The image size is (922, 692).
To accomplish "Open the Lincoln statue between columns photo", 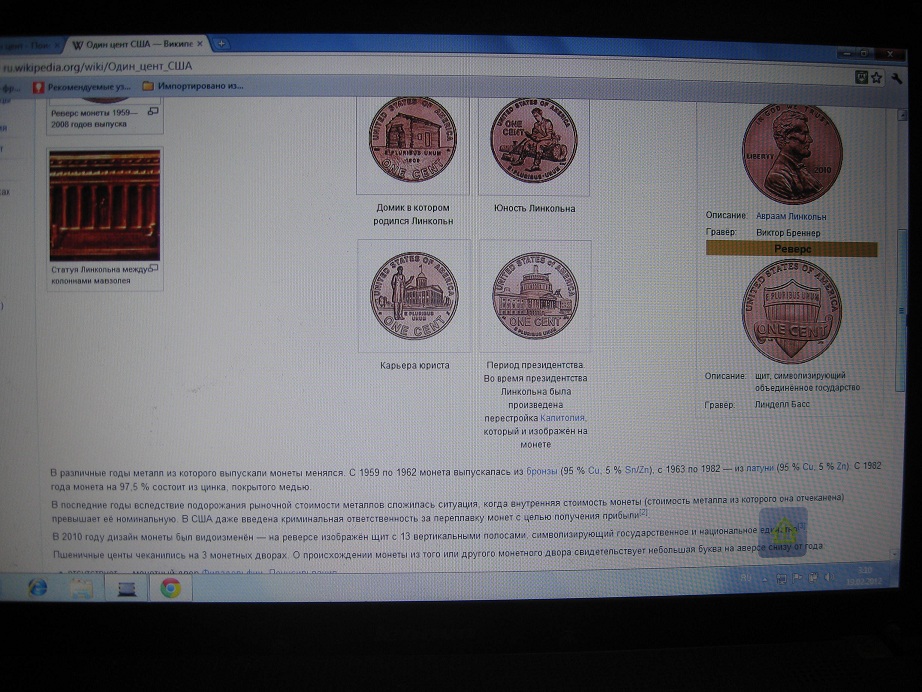I will (x=105, y=205).
